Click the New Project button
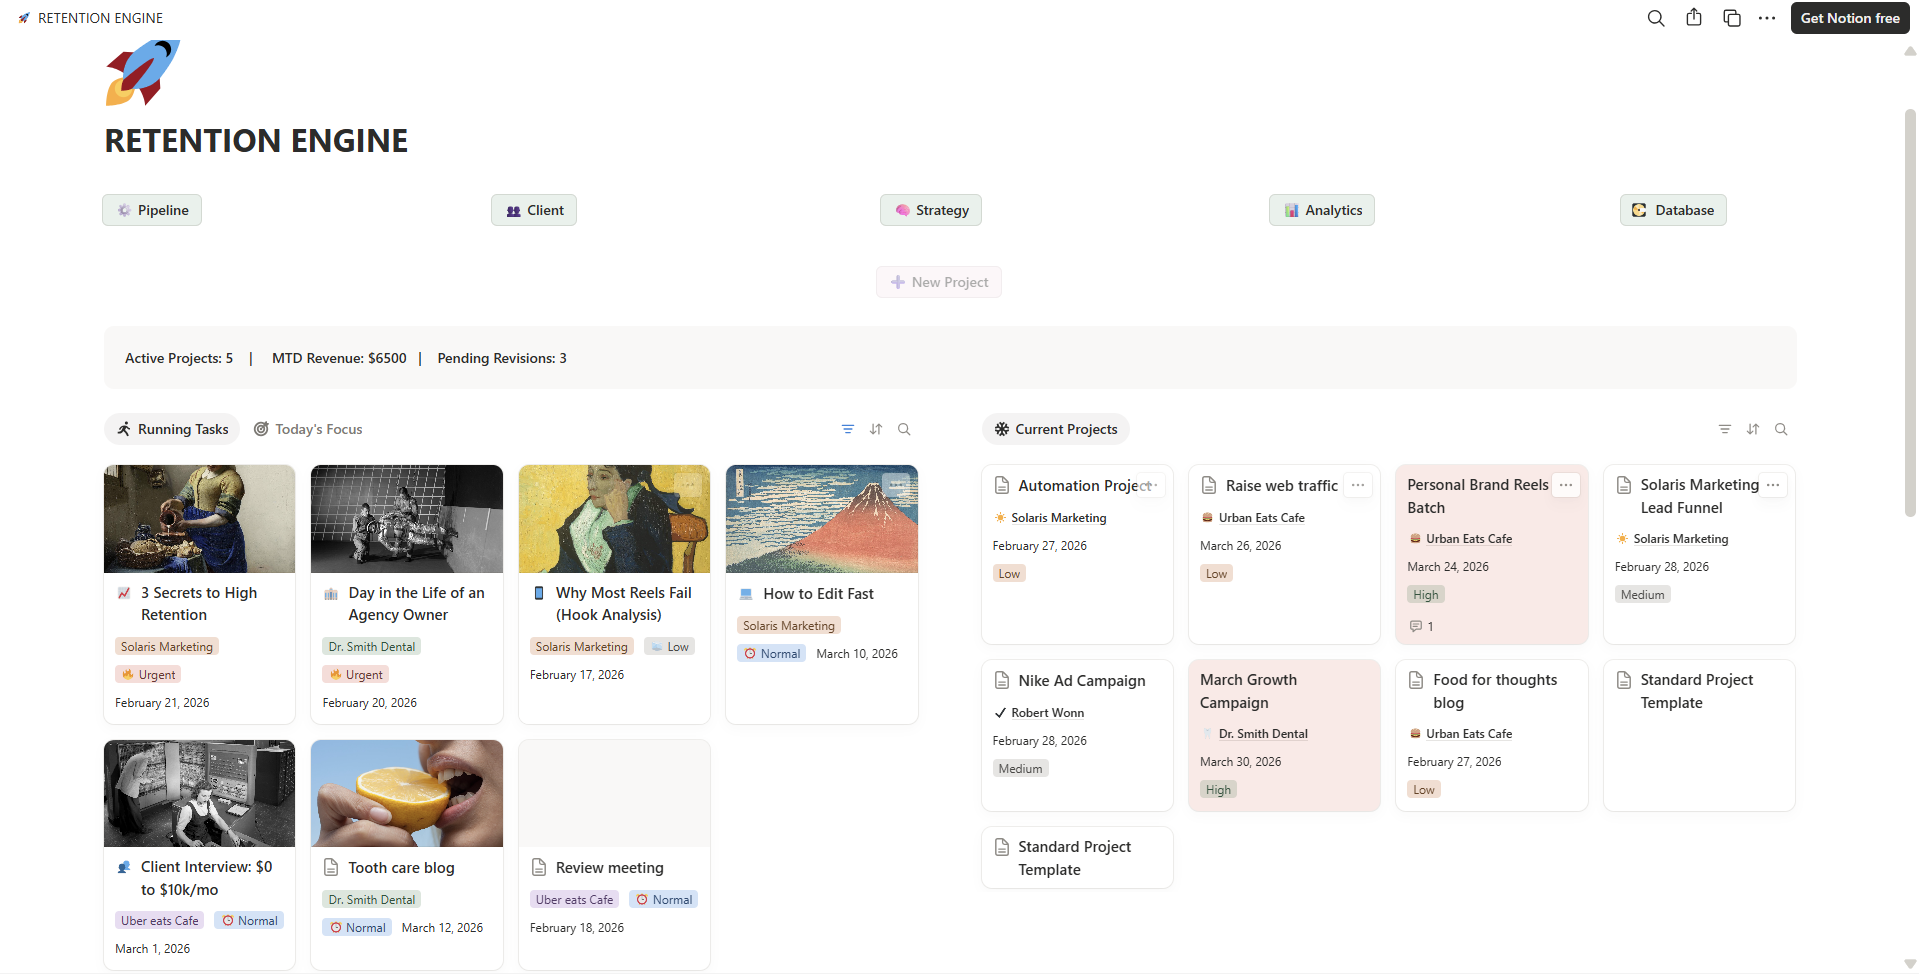This screenshot has height=974, width=1919. [x=939, y=282]
